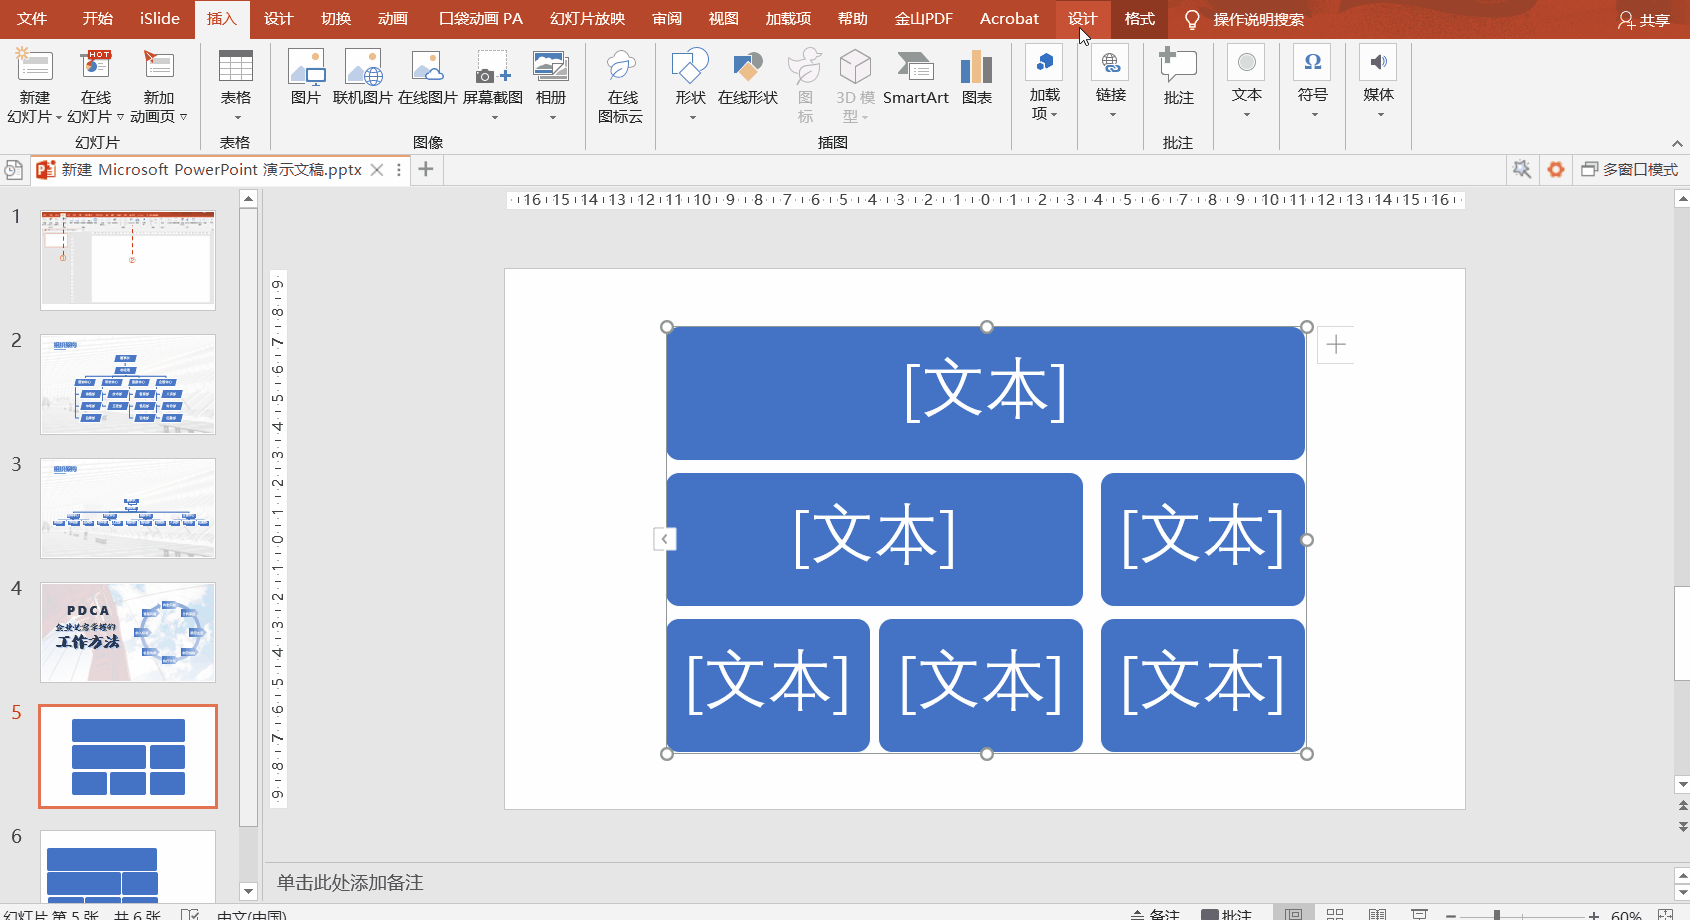Collapse the ribbon with the chevron

(1677, 143)
